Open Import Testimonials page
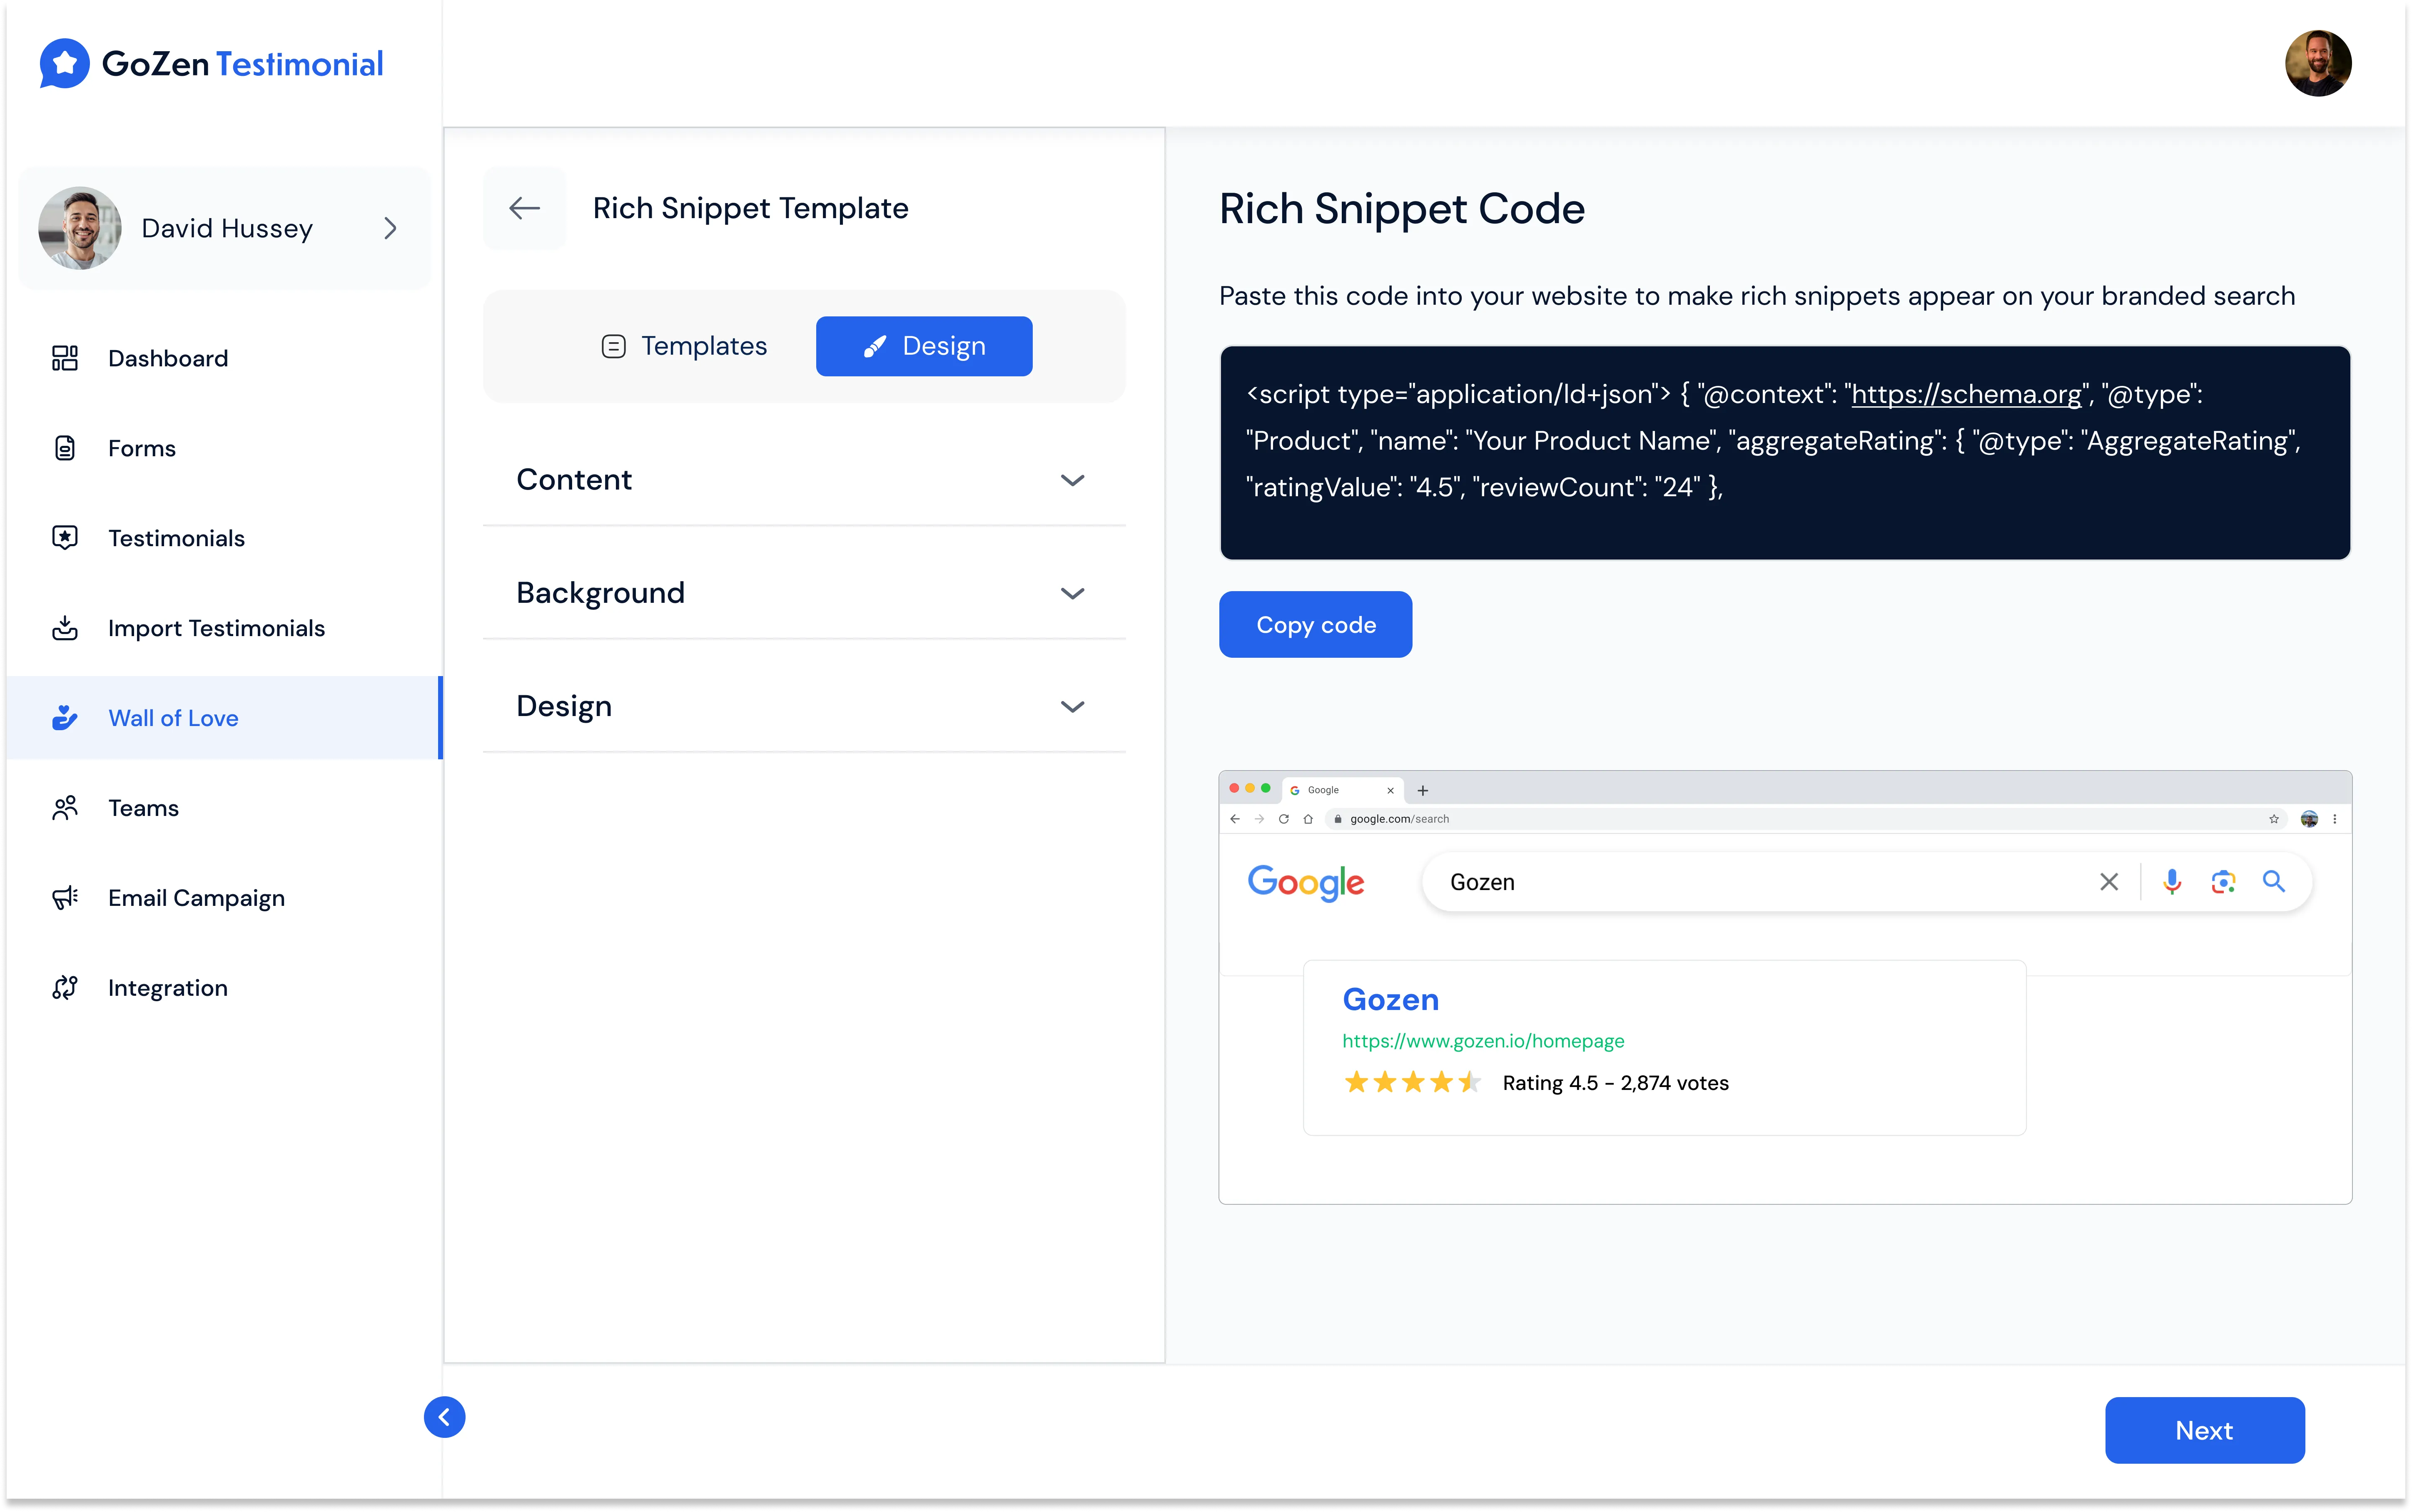Viewport: 2412px width, 1512px height. pos(224,628)
